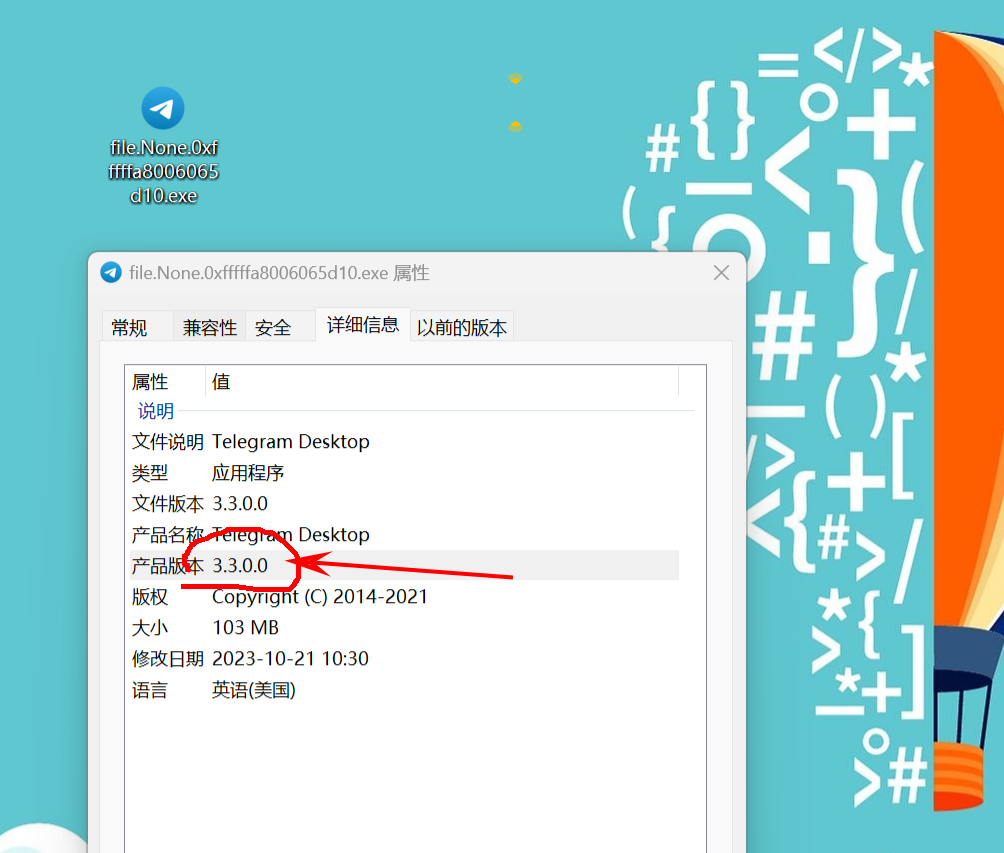
Task: Switch to the 安全 tab
Action: 280,327
